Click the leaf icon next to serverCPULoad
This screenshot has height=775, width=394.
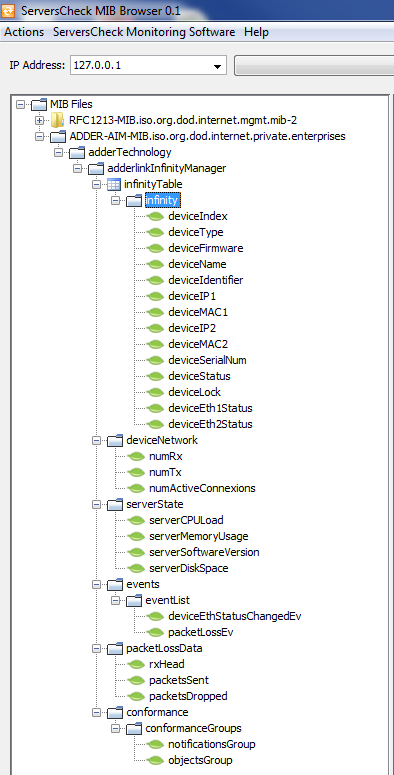coord(136,520)
